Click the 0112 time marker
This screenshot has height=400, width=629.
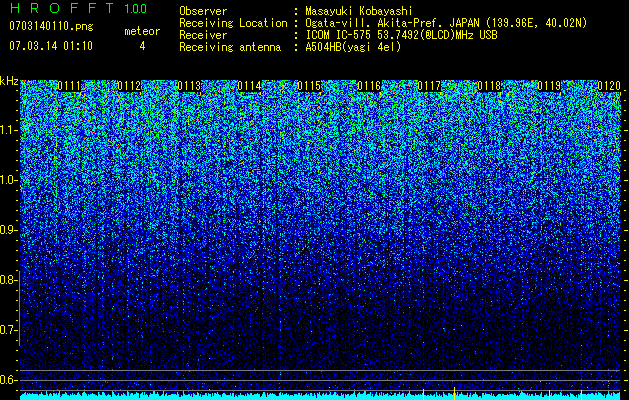click(x=129, y=86)
